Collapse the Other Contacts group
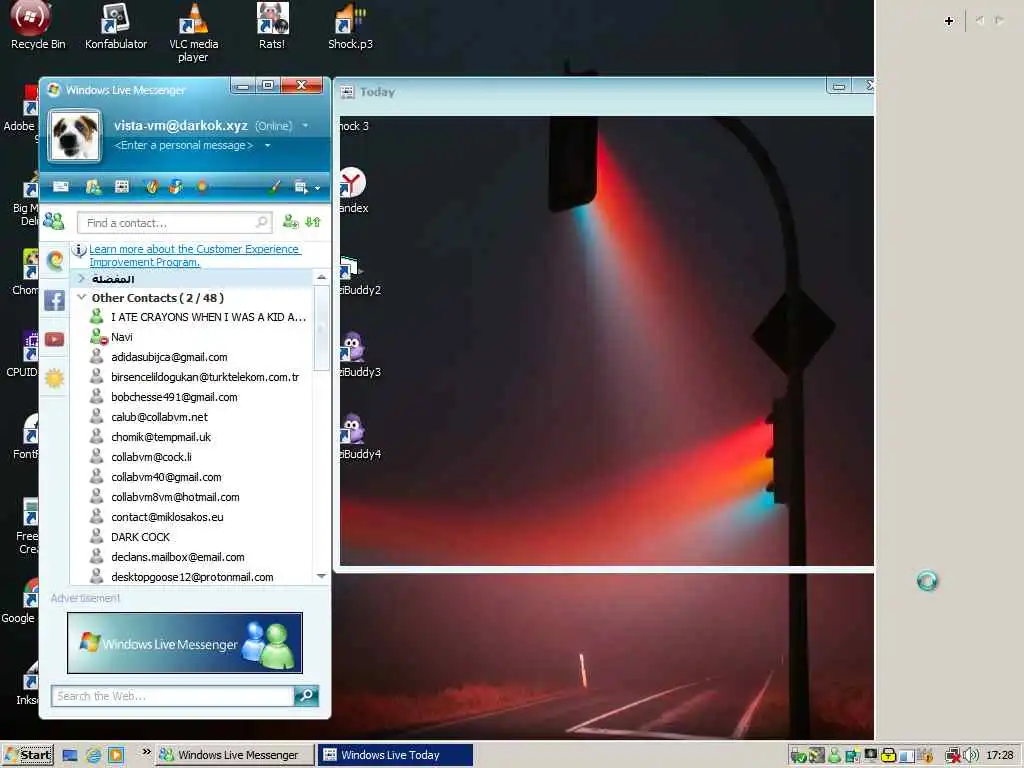Image resolution: width=1024 pixels, height=768 pixels. (x=82, y=297)
